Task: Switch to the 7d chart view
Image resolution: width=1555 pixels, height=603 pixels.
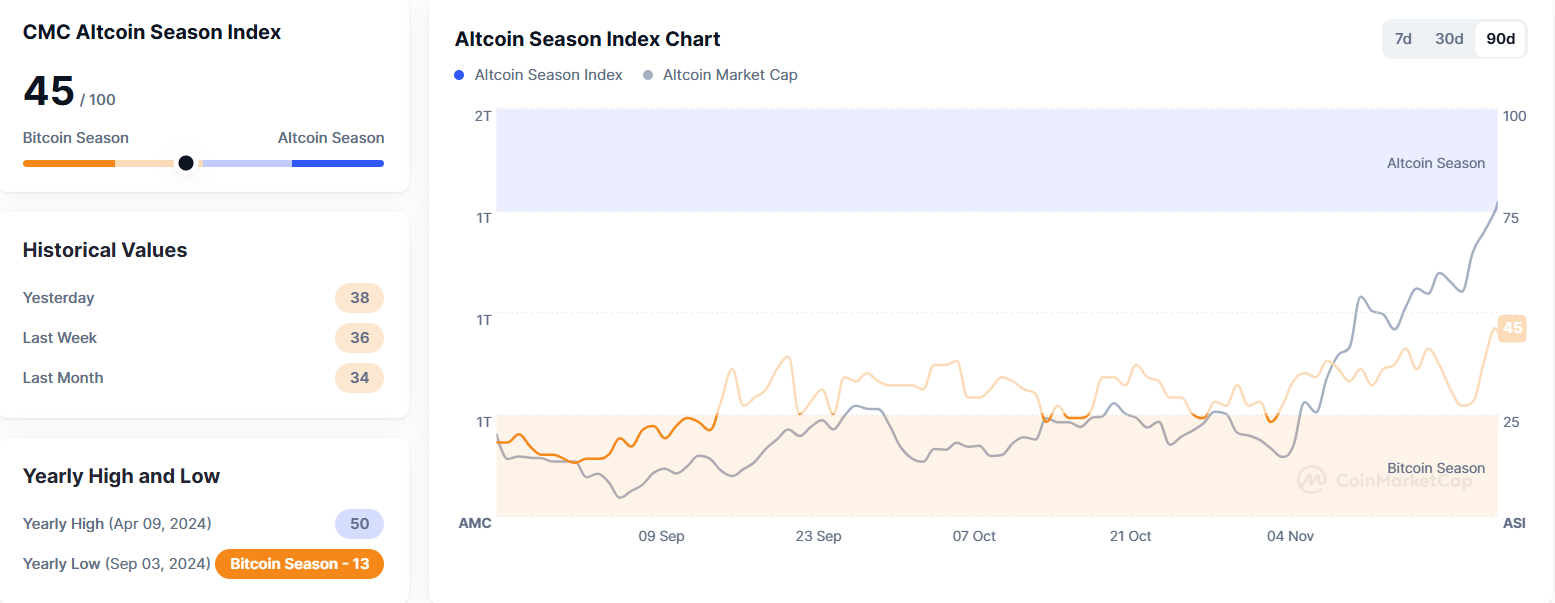Action: [1403, 38]
